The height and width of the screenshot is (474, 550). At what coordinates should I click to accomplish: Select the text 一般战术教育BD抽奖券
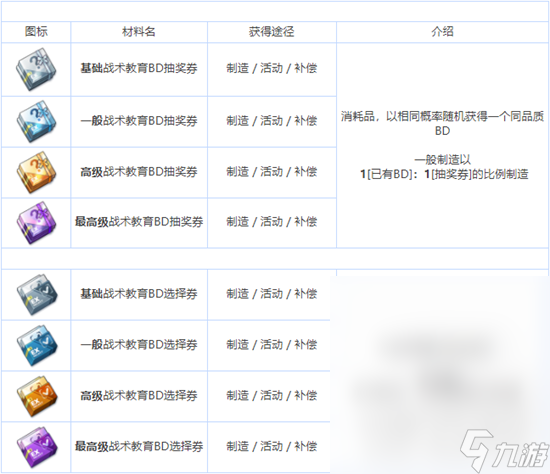click(x=139, y=121)
